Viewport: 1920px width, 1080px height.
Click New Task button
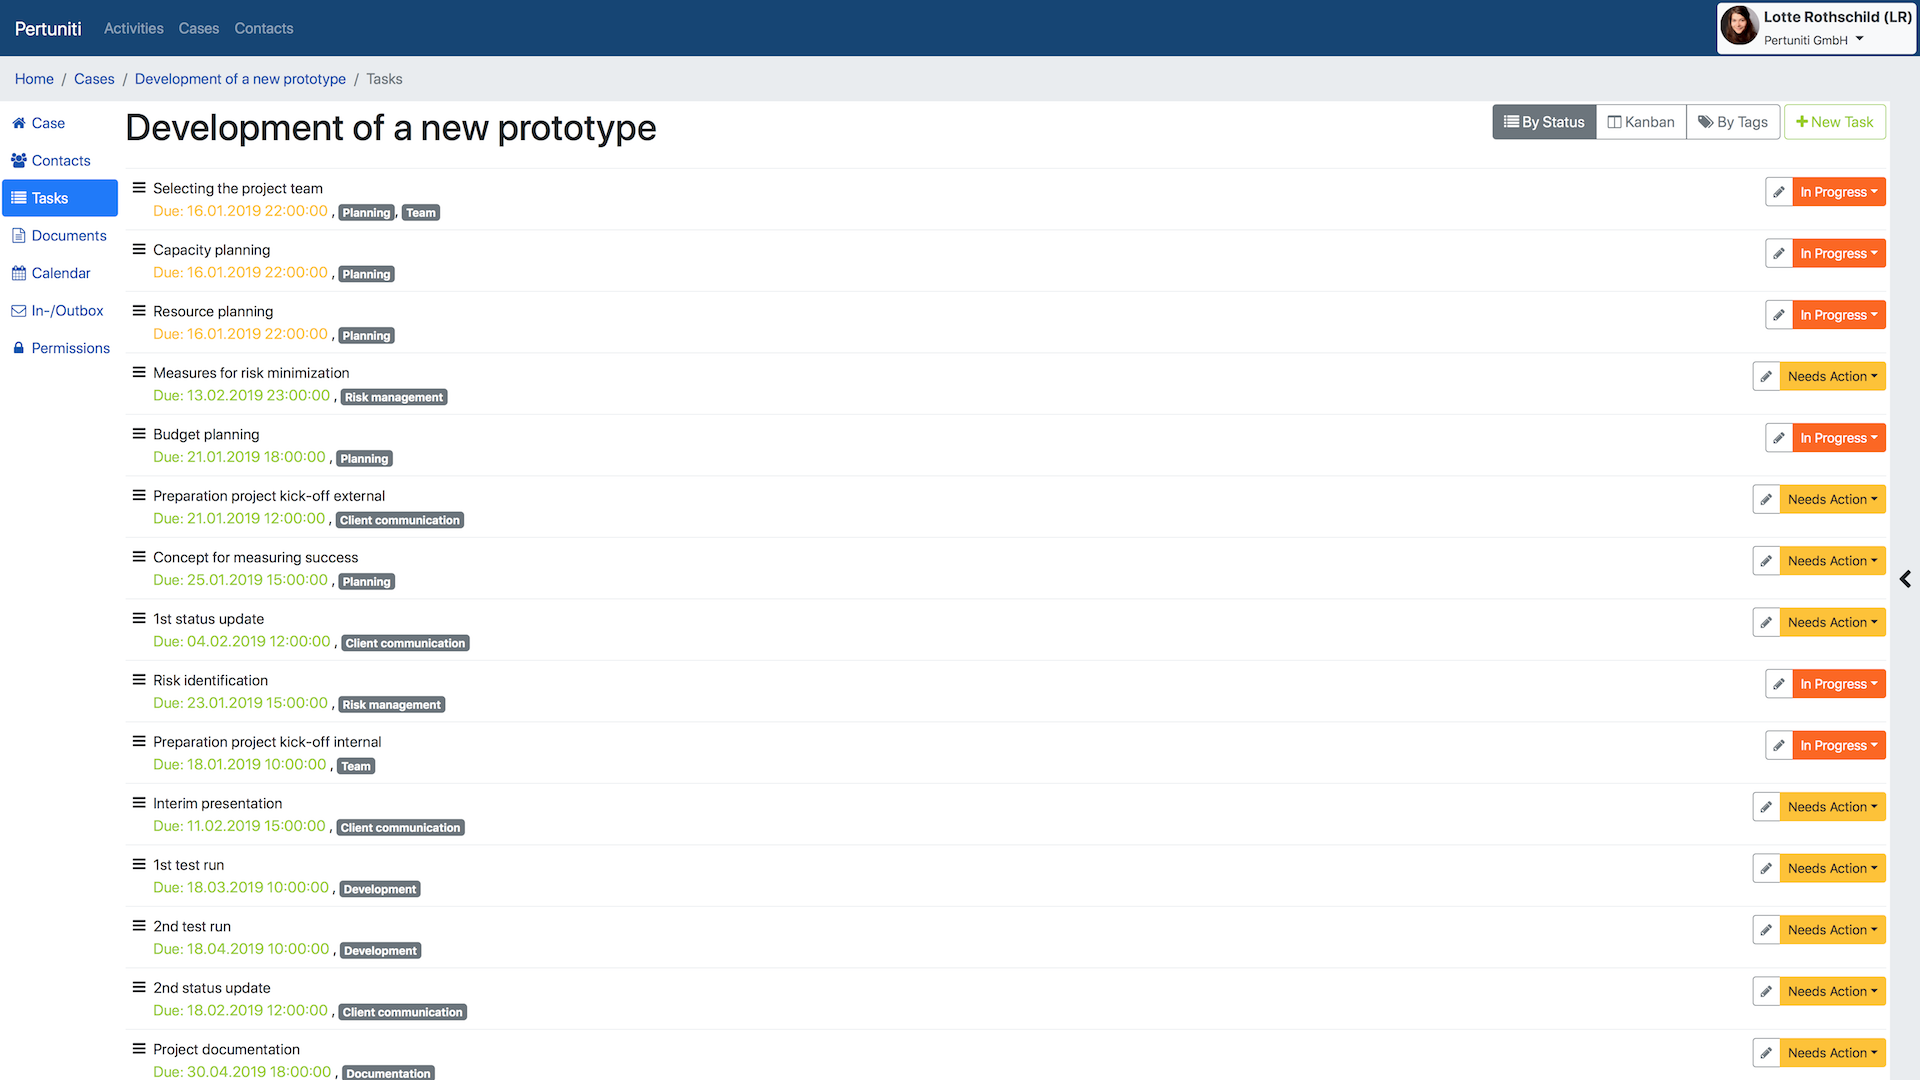tap(1834, 121)
